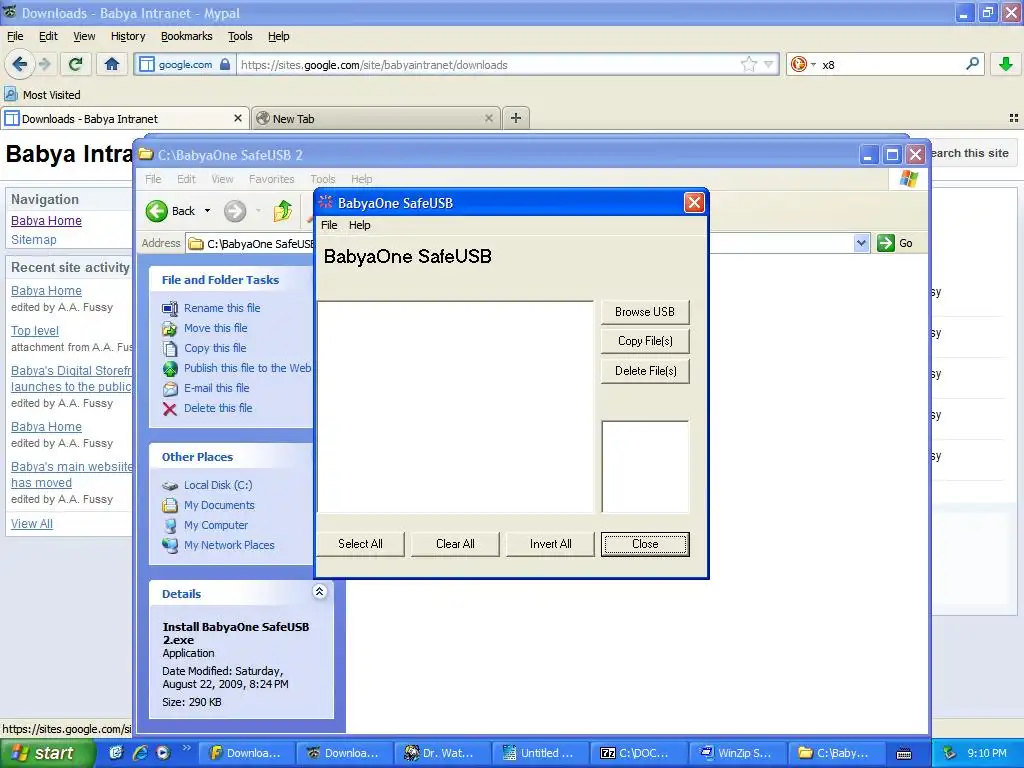Click the Copy File(s) button
The image size is (1024, 768).
(645, 341)
